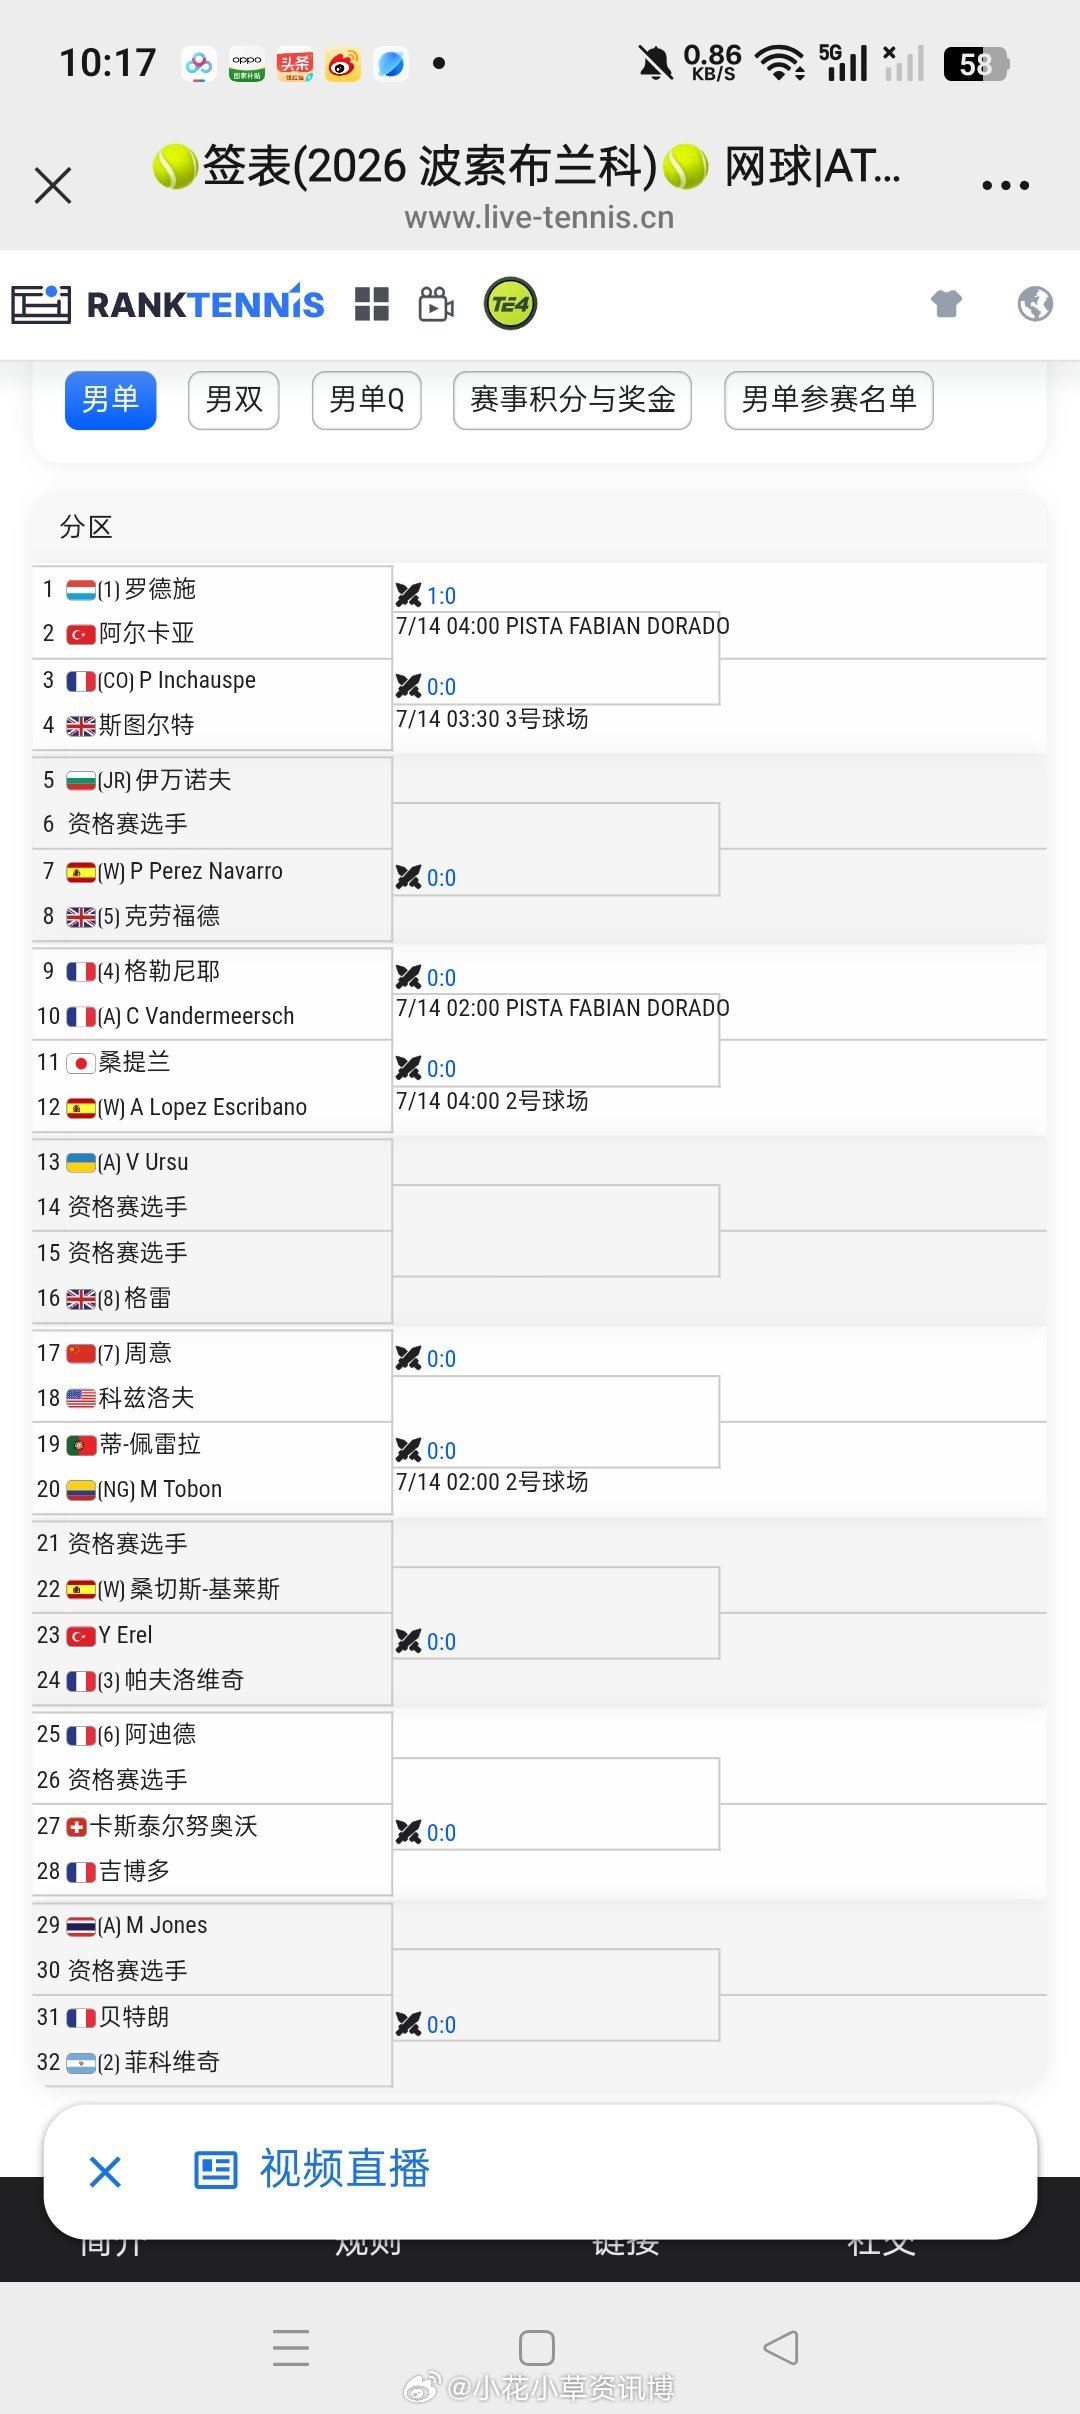Select the 男单 tab
Image resolution: width=1080 pixels, height=2414 pixels.
[111, 400]
